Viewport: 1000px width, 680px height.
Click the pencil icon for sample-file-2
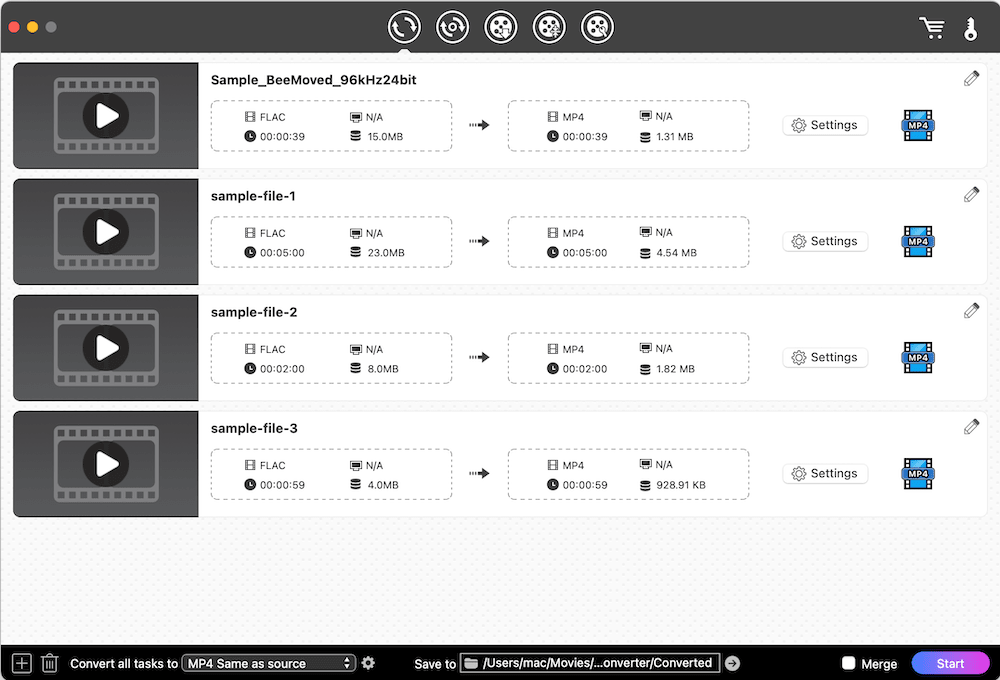tap(971, 311)
